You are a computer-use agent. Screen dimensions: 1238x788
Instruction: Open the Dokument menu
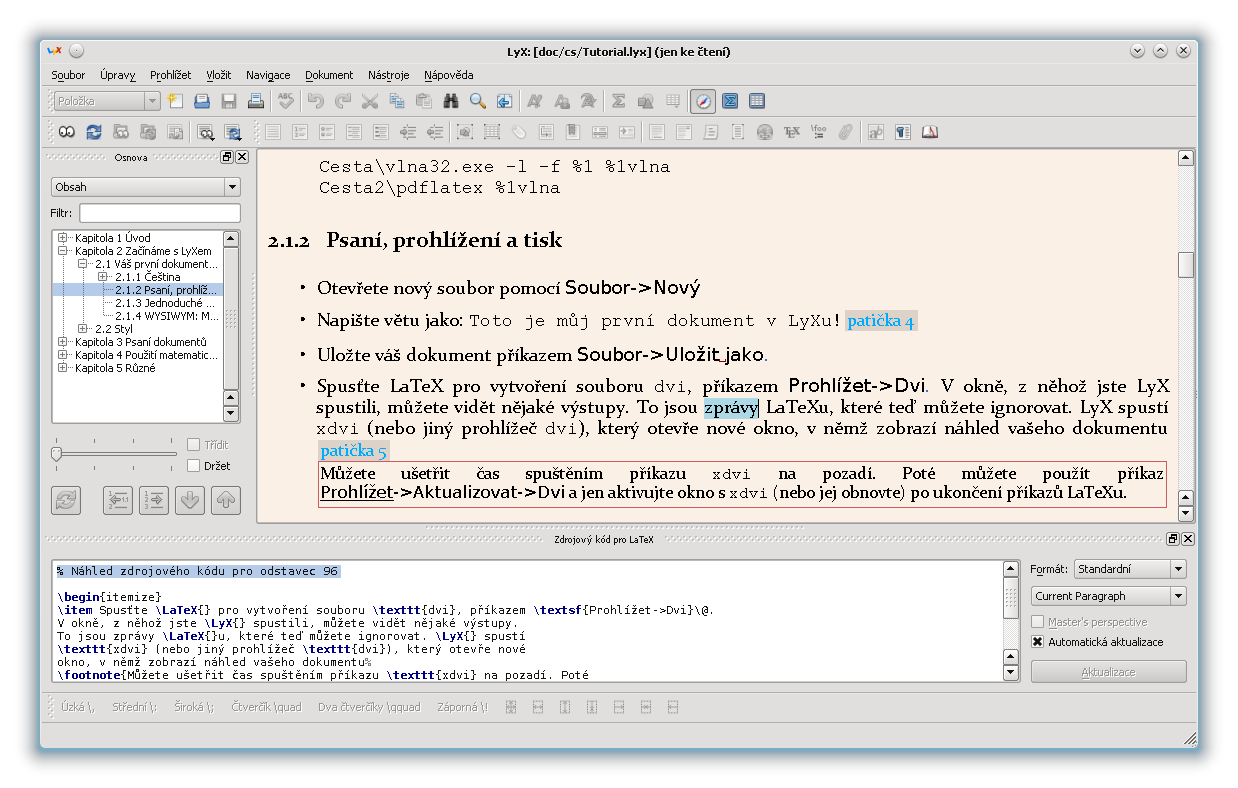tap(329, 75)
